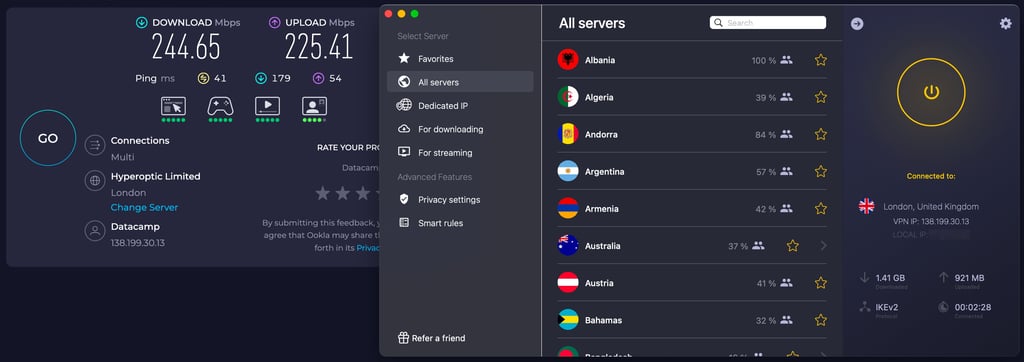Click the download ping icon showing 179
The image size is (1024, 362).
click(x=261, y=78)
